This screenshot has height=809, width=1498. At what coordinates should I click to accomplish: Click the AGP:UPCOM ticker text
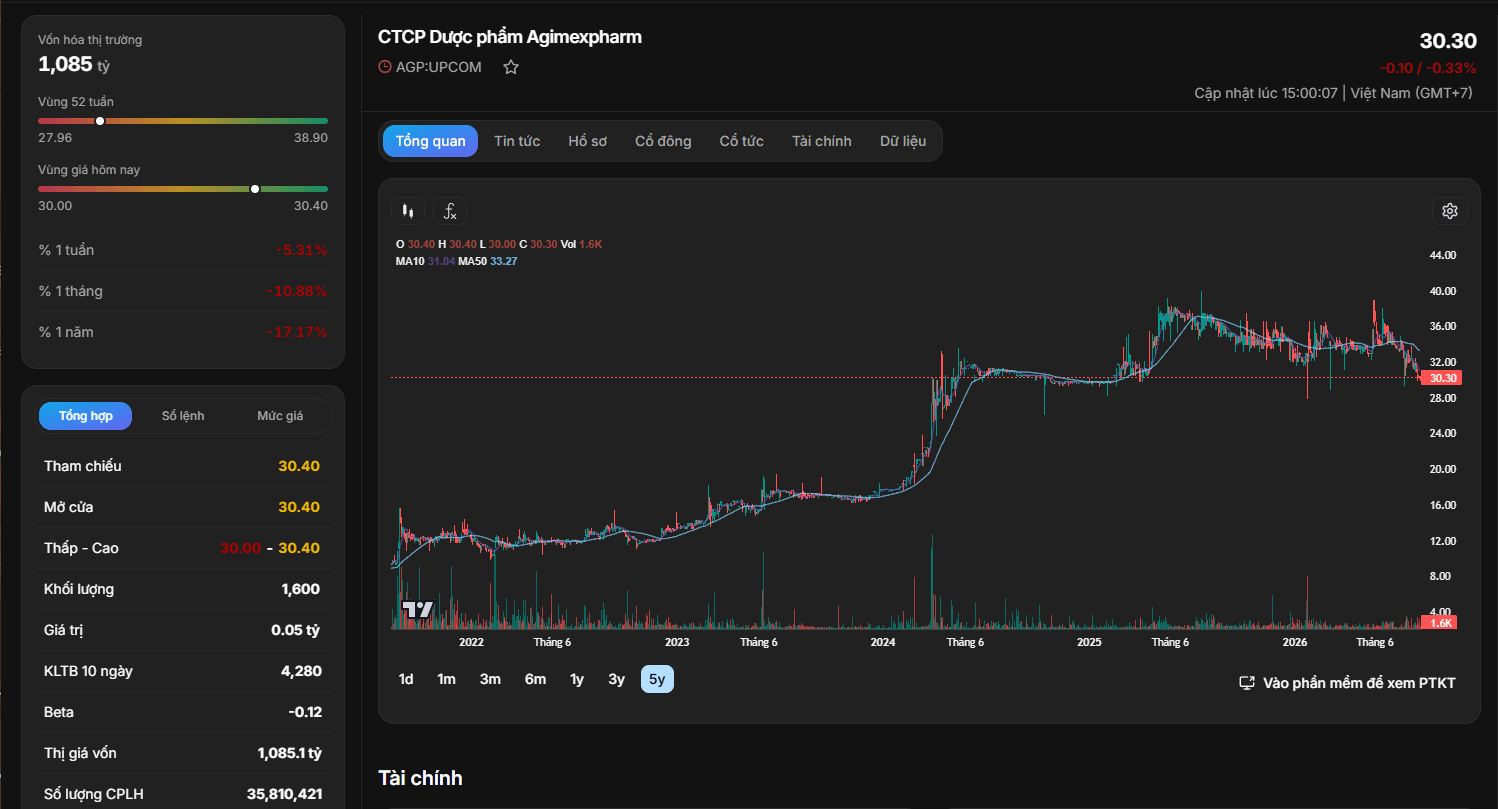439,67
